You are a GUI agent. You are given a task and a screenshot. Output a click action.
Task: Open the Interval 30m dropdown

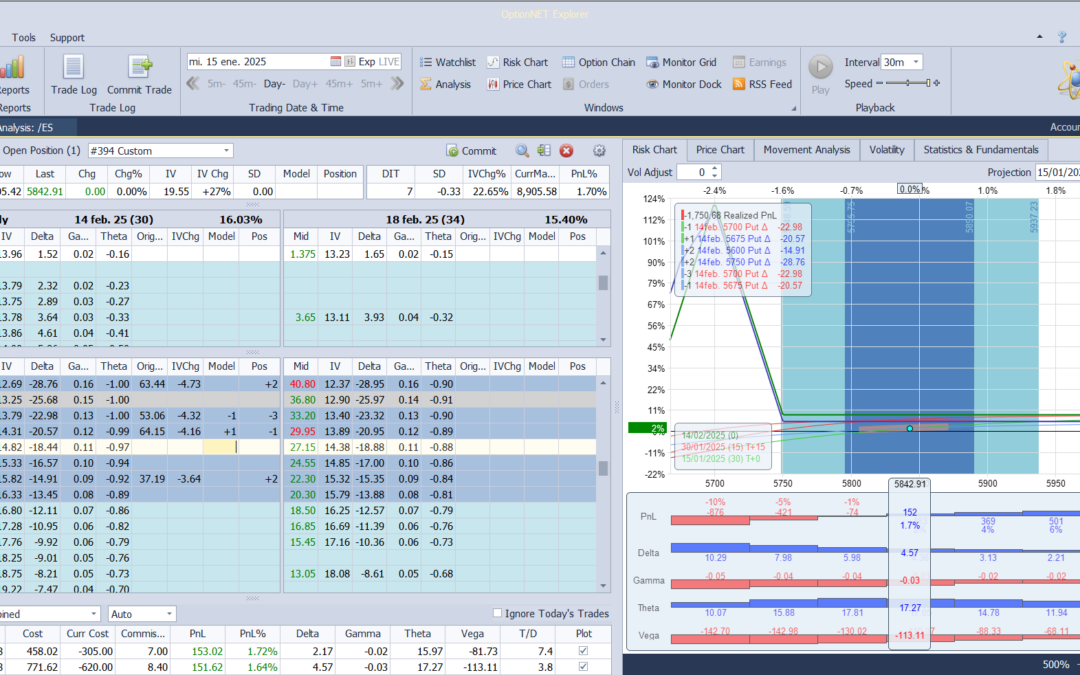[916, 62]
